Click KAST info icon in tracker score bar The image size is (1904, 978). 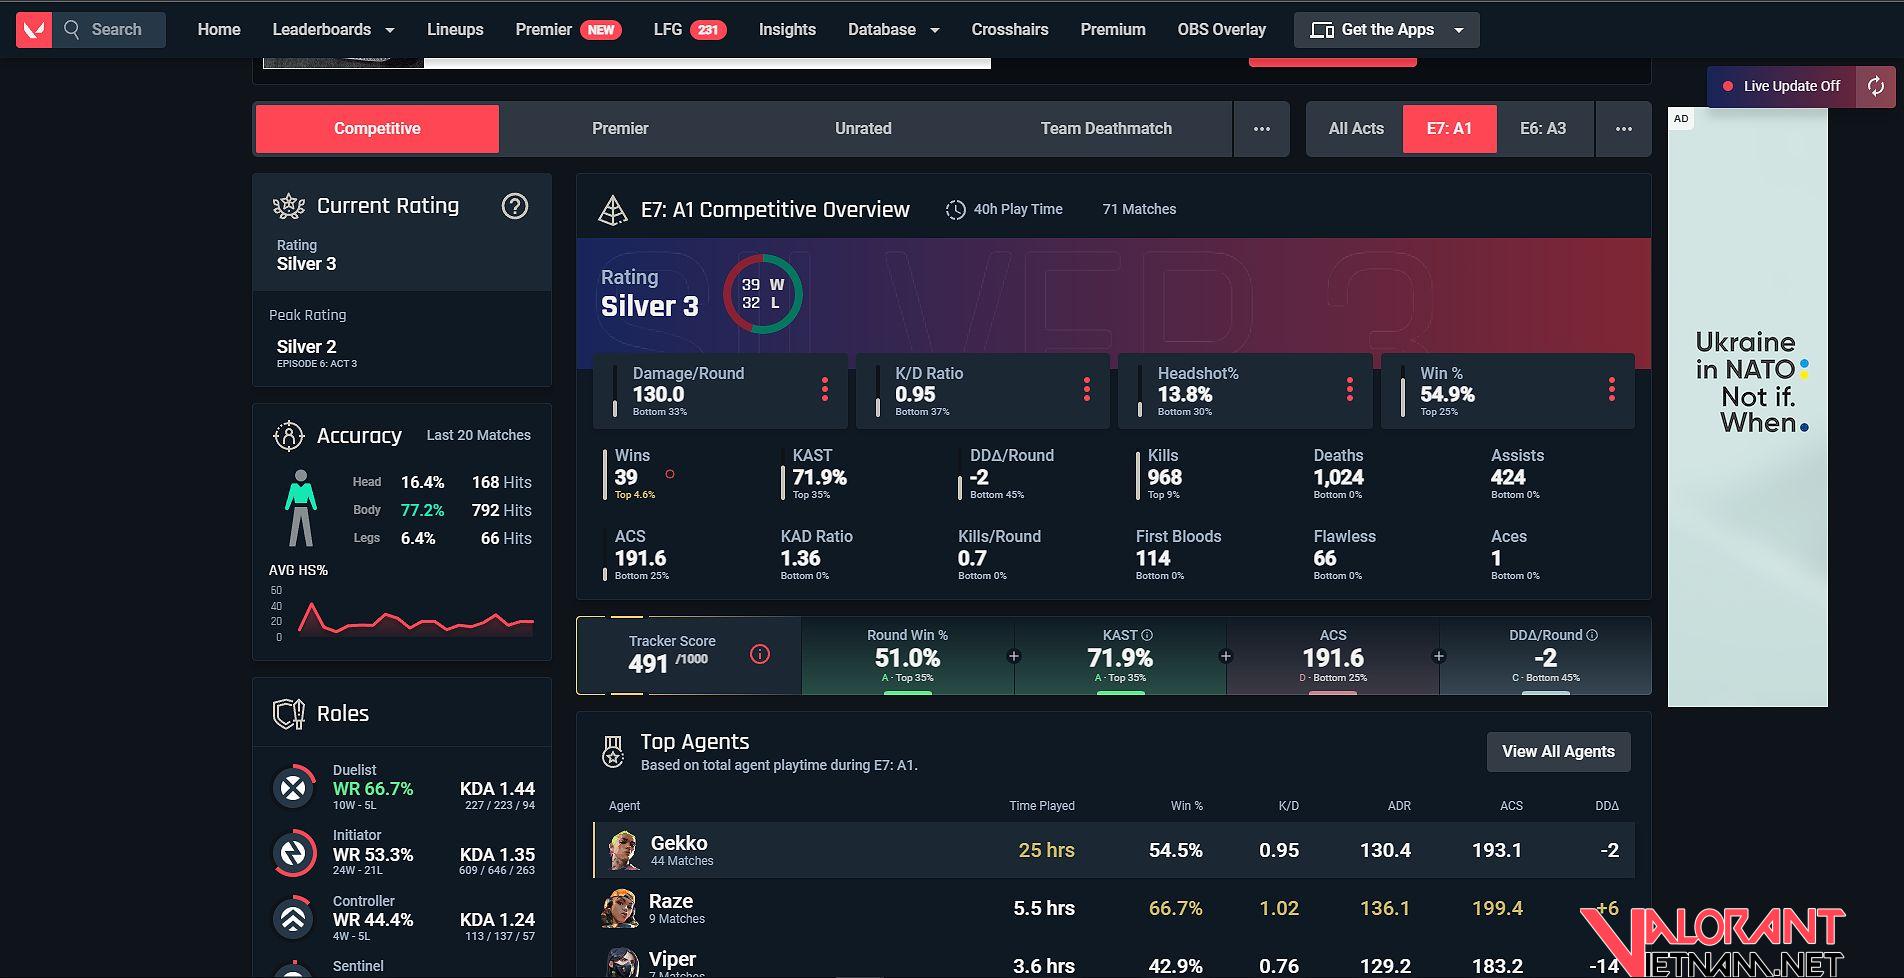(x=1147, y=635)
